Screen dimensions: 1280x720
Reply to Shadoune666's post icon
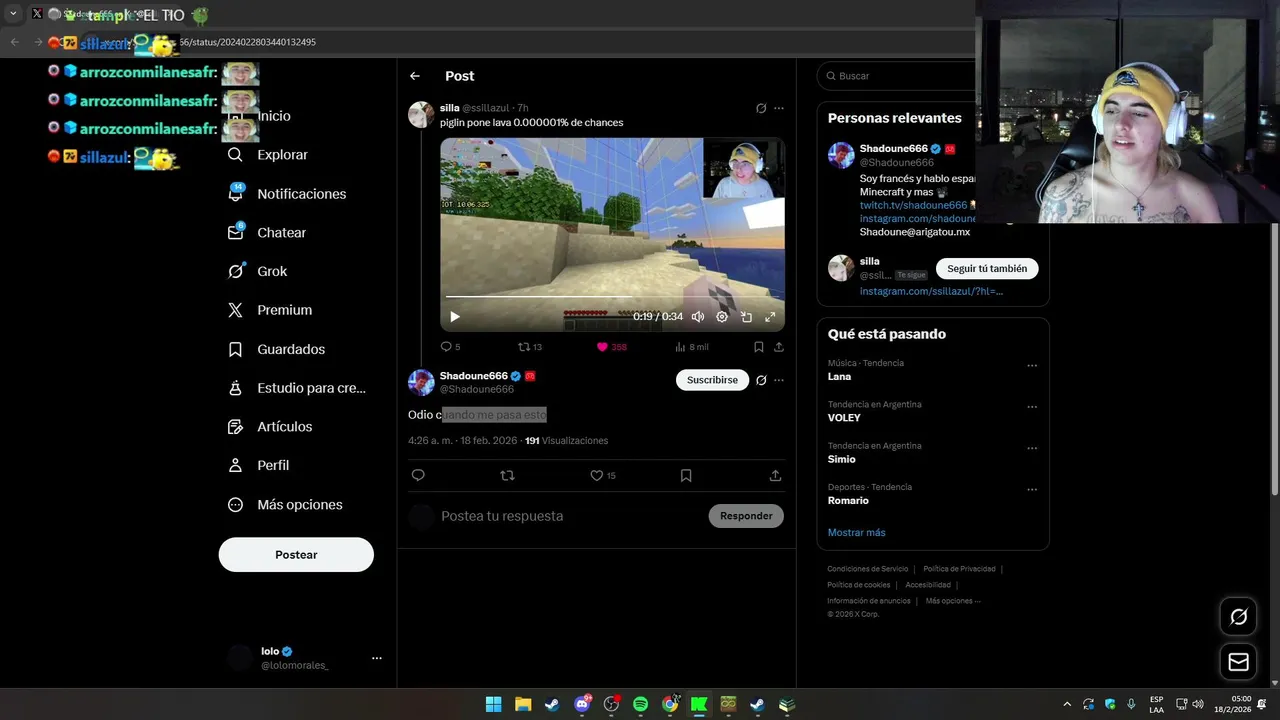pyautogui.click(x=418, y=476)
